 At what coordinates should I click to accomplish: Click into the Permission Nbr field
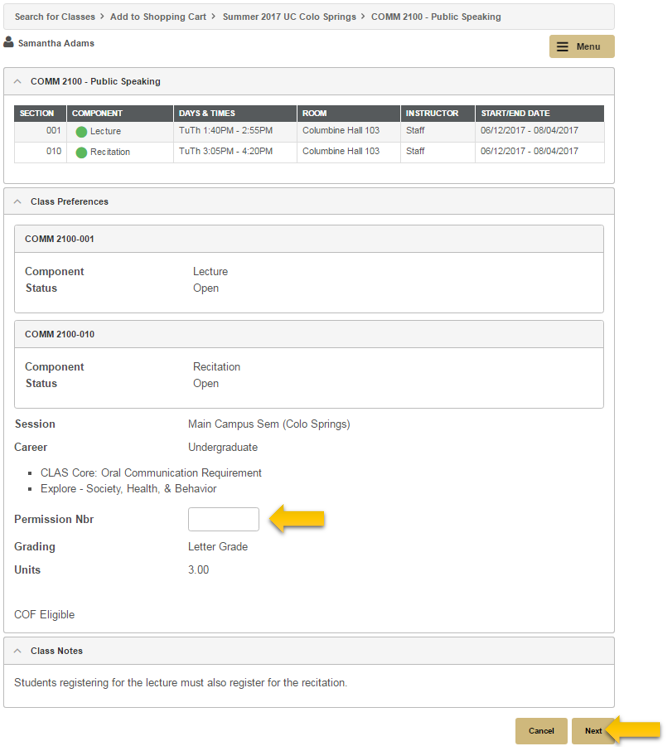coord(223,519)
